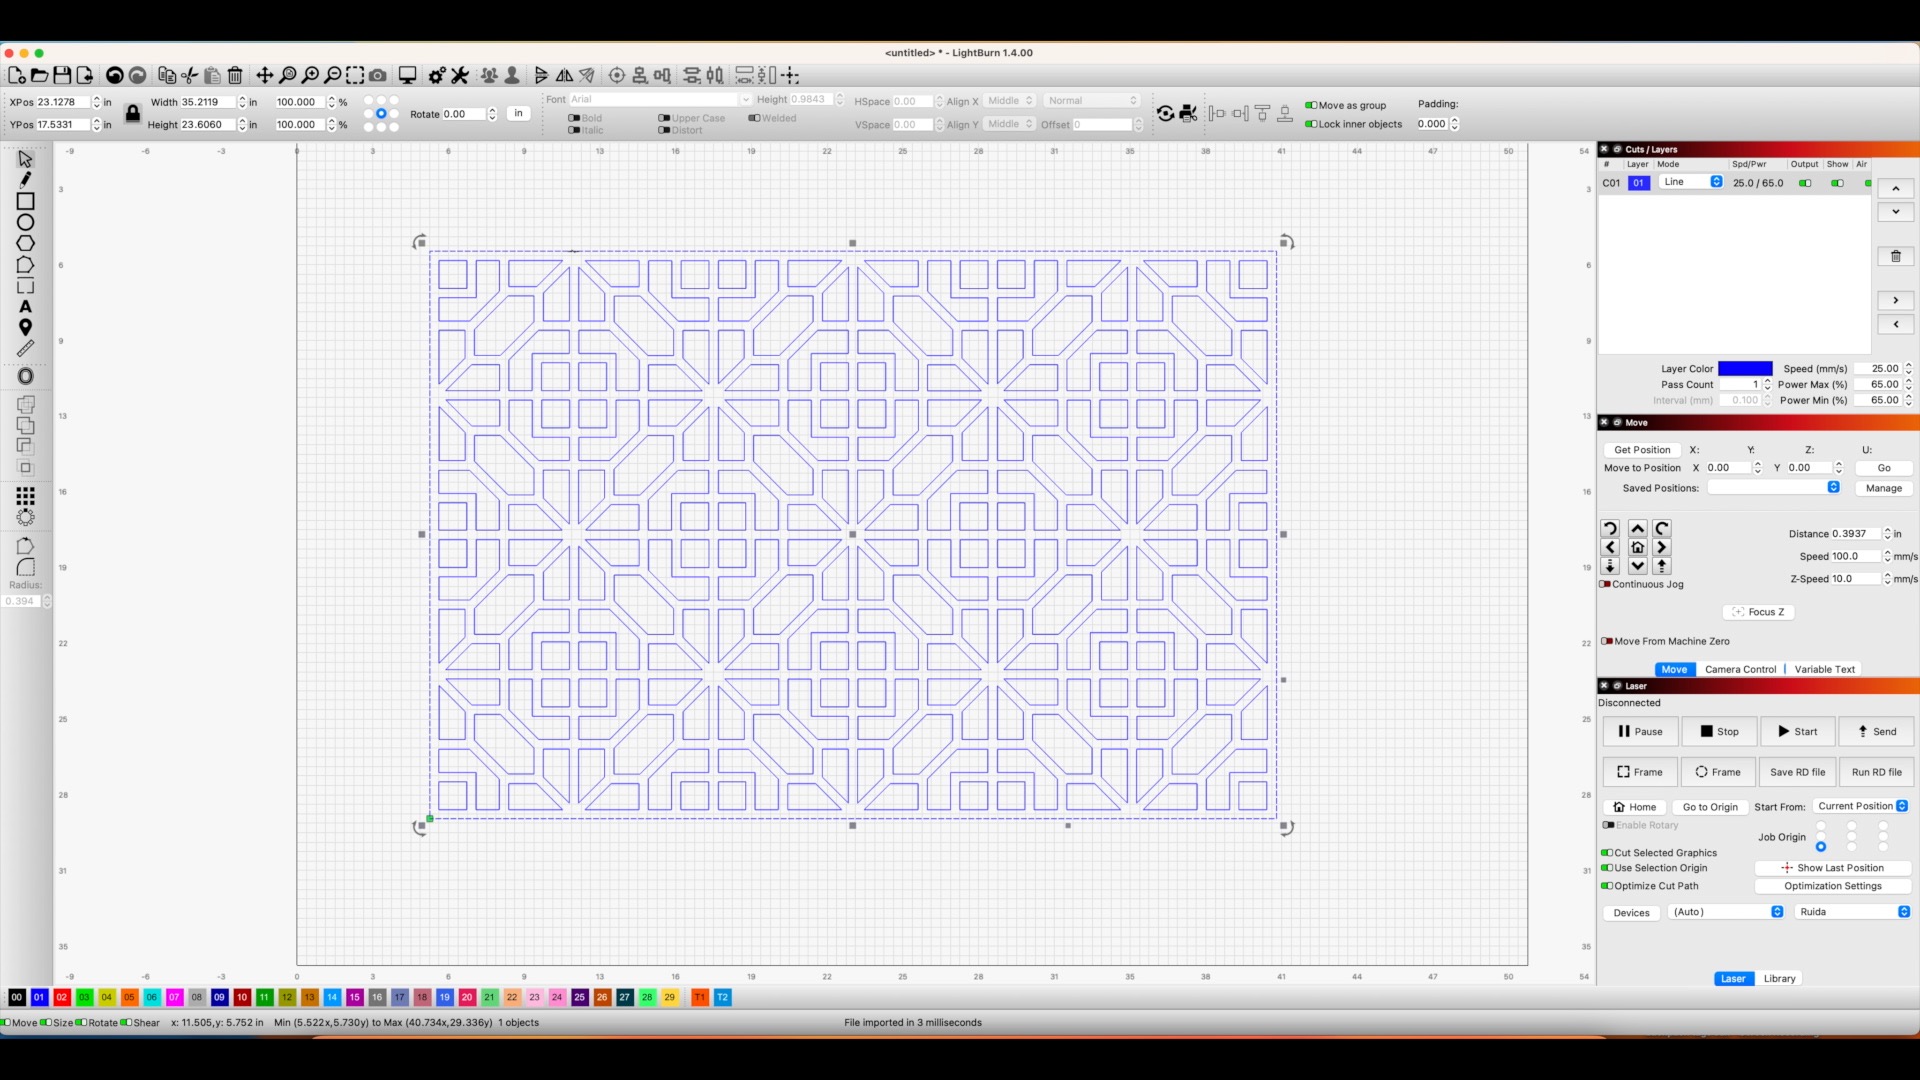The width and height of the screenshot is (1920, 1080).
Task: Click the New file icon
Action: (x=16, y=75)
